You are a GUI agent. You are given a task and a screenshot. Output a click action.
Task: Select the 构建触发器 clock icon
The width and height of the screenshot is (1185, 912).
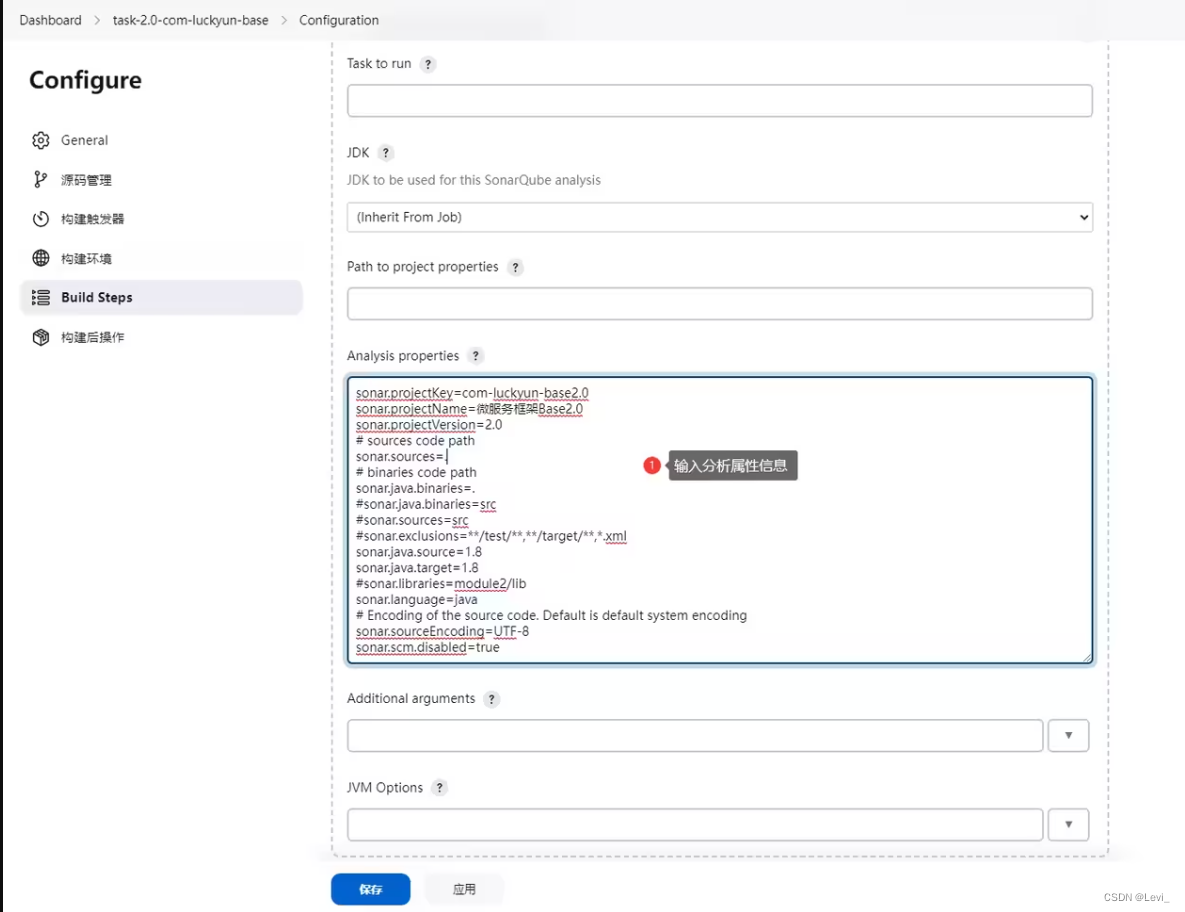(x=41, y=219)
